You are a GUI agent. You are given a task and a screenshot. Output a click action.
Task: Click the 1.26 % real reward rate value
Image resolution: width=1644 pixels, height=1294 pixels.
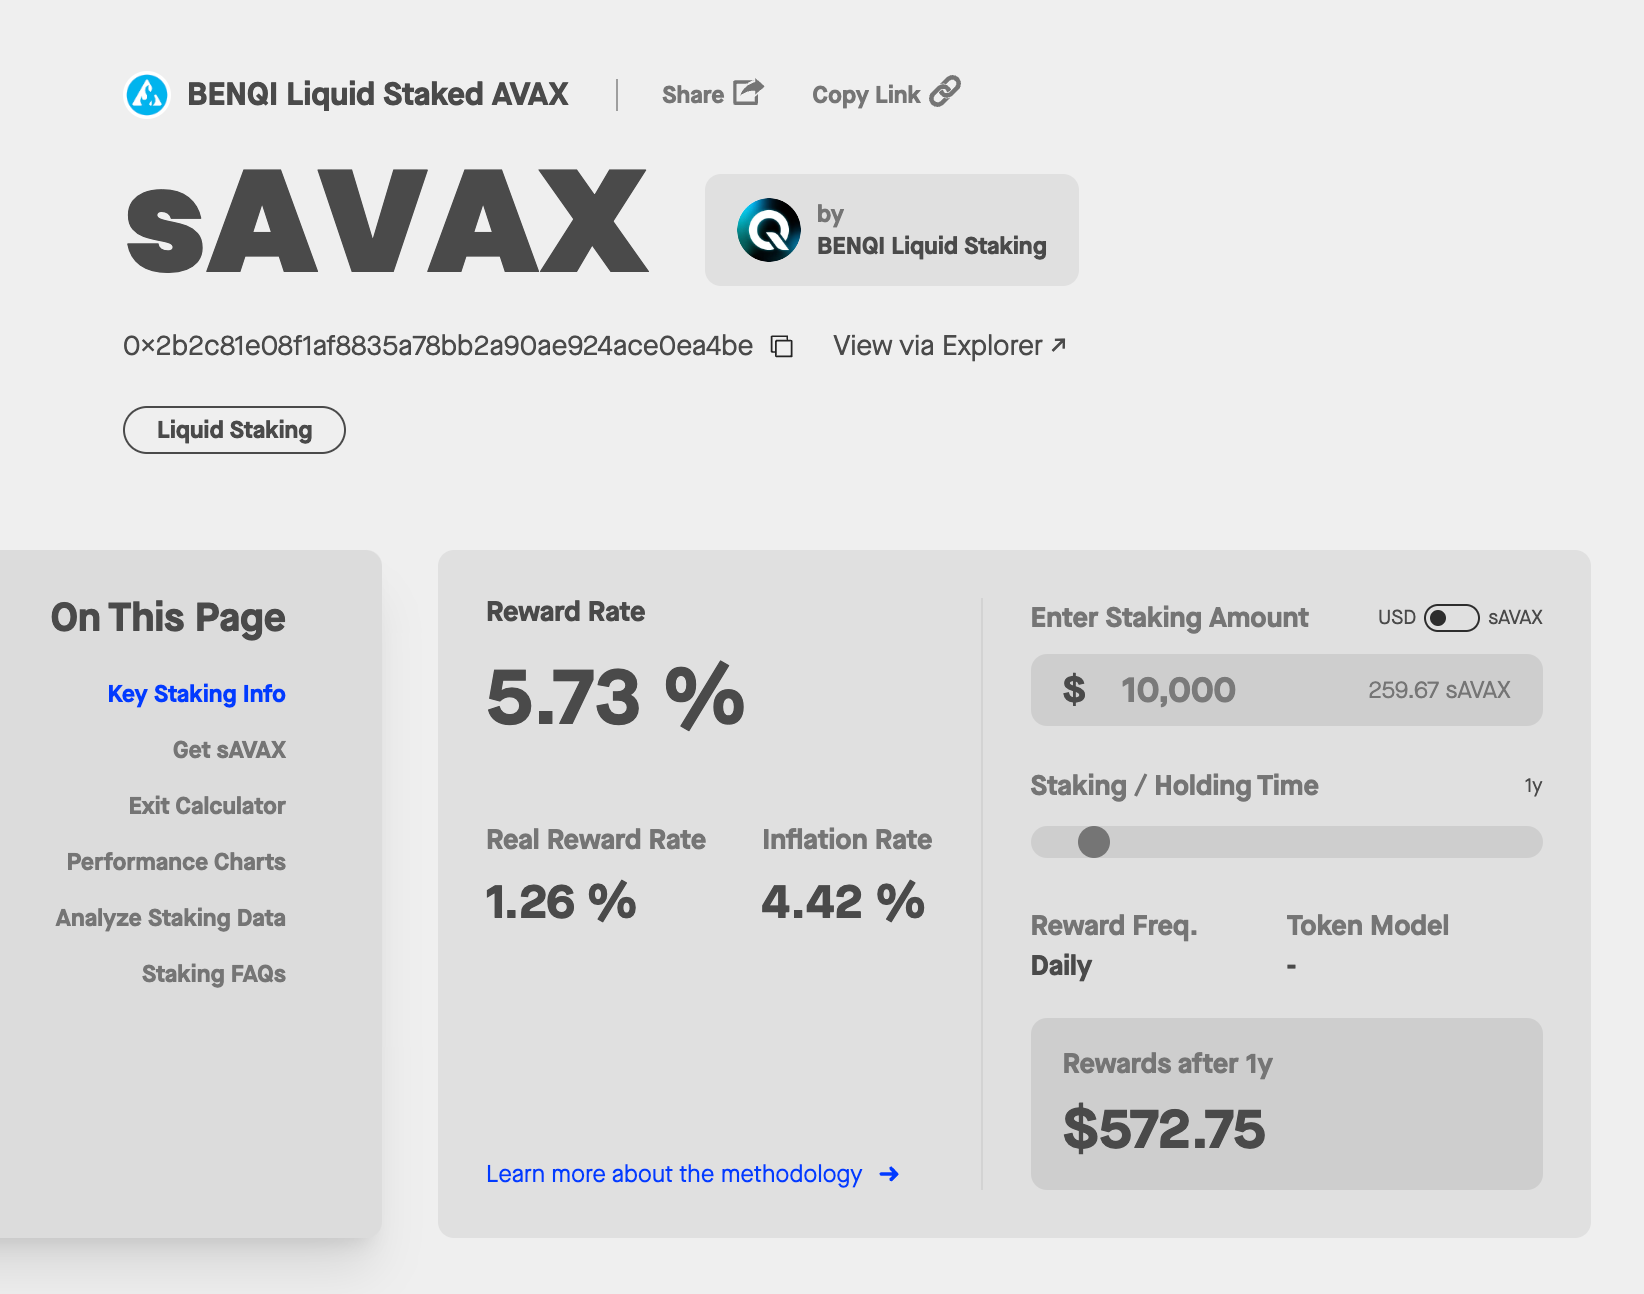[x=561, y=902]
